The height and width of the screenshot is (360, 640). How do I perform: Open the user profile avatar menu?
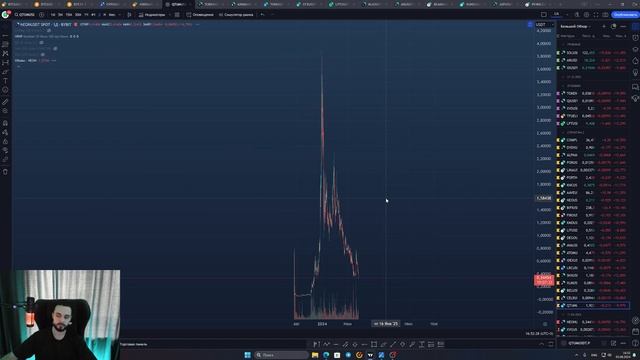pyautogui.click(x=5, y=15)
